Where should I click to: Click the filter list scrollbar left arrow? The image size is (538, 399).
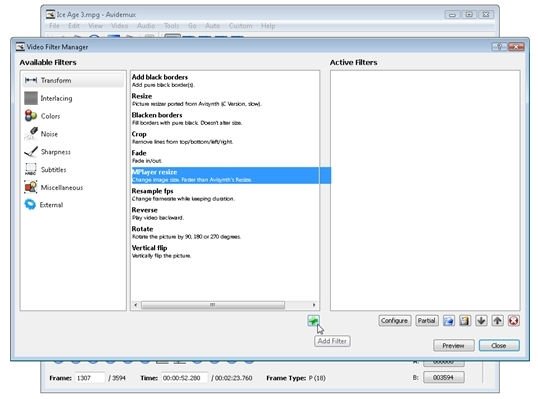[136, 305]
